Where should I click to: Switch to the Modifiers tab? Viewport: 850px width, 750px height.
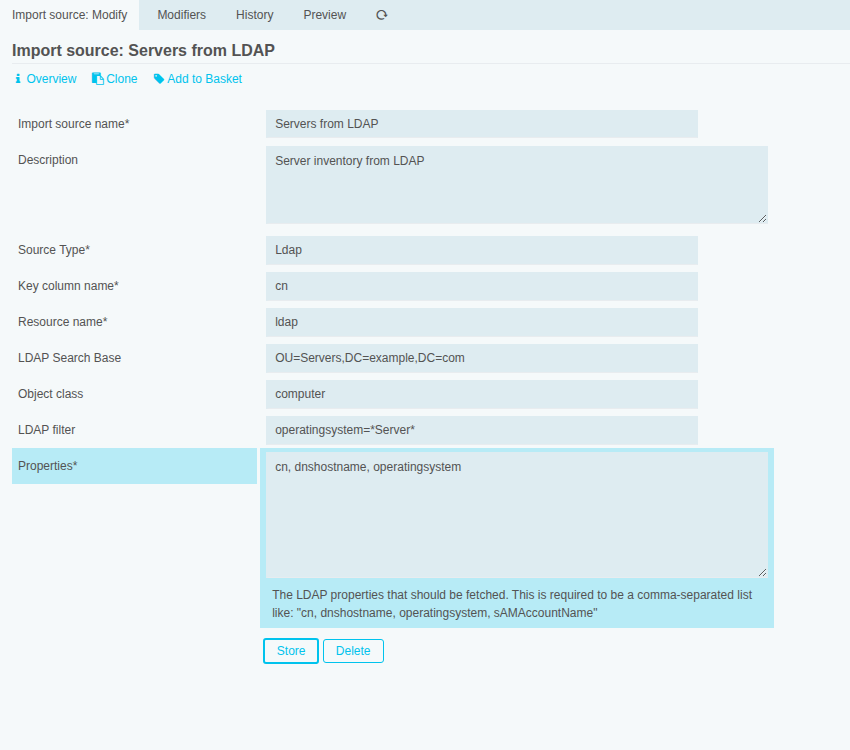pos(182,15)
